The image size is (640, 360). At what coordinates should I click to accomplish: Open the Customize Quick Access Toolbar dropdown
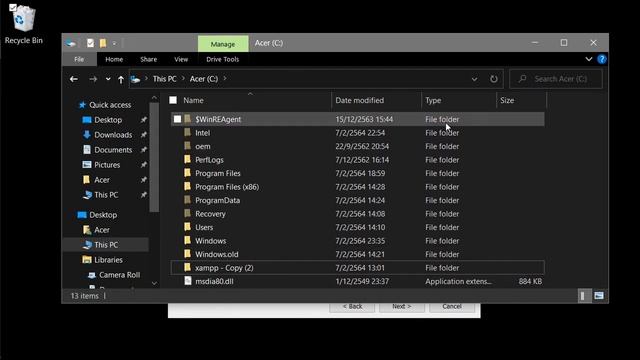point(114,43)
